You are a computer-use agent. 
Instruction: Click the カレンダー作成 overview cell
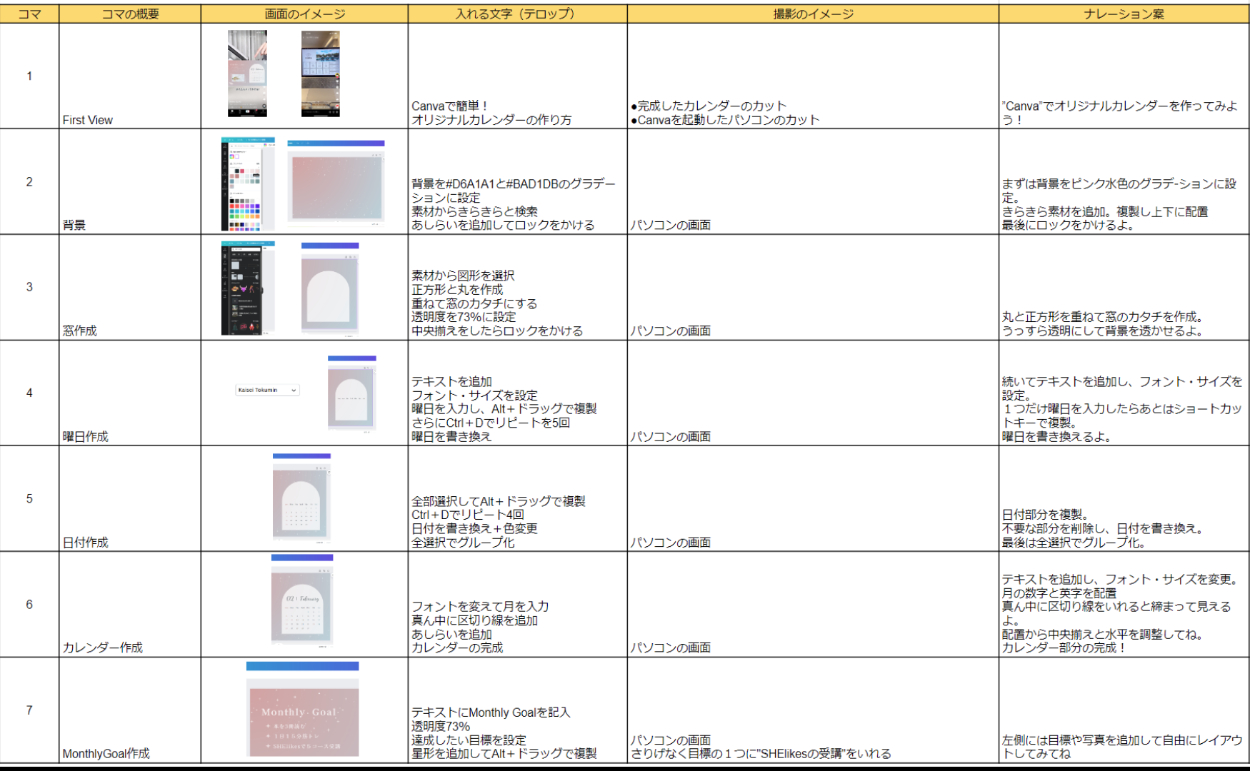[130, 604]
